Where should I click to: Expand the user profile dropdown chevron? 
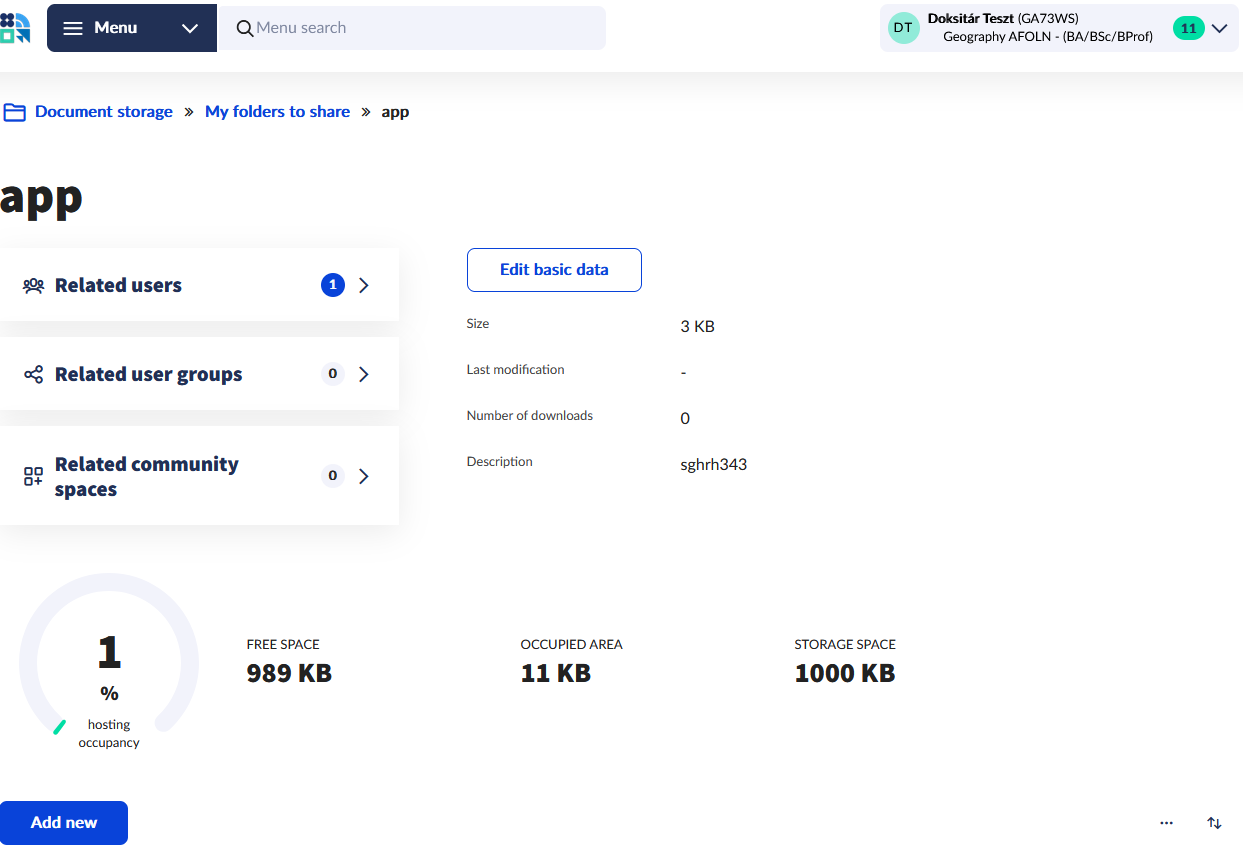click(x=1219, y=28)
